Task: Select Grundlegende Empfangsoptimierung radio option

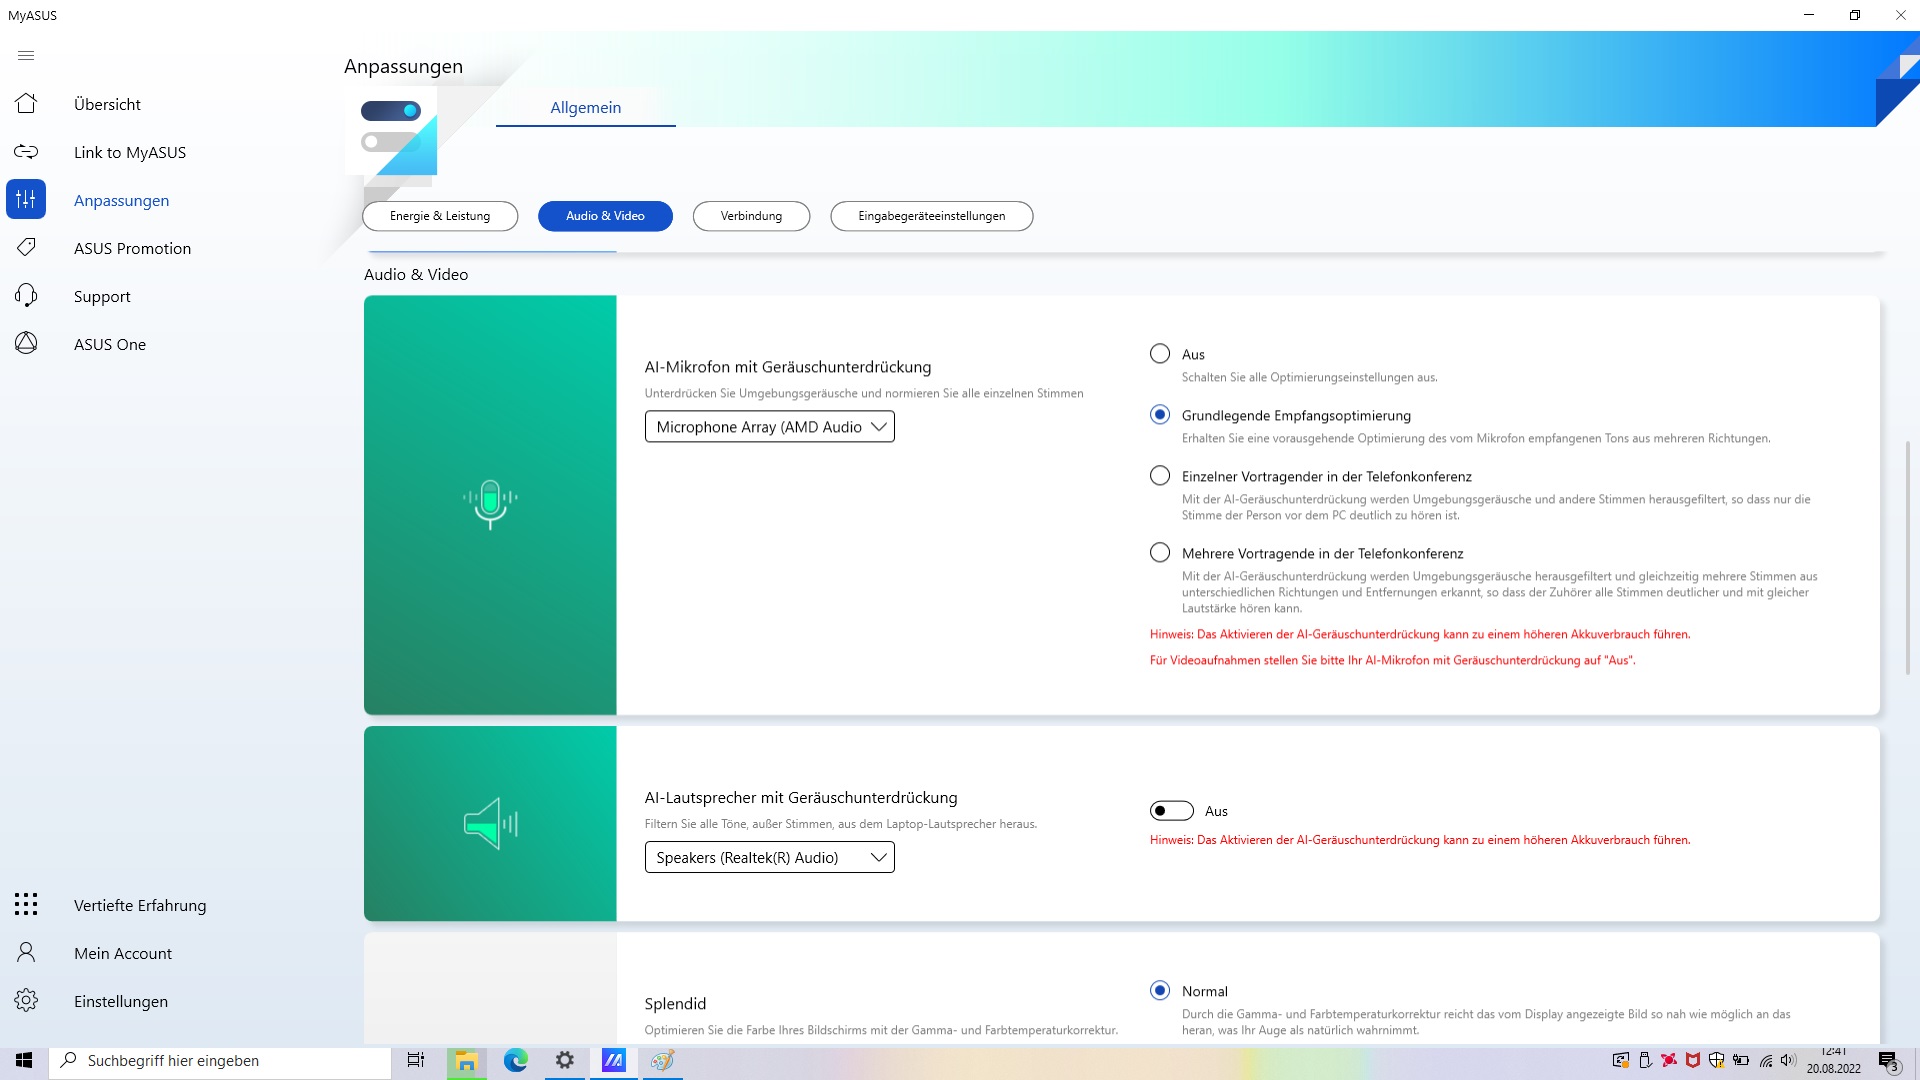Action: [1160, 415]
